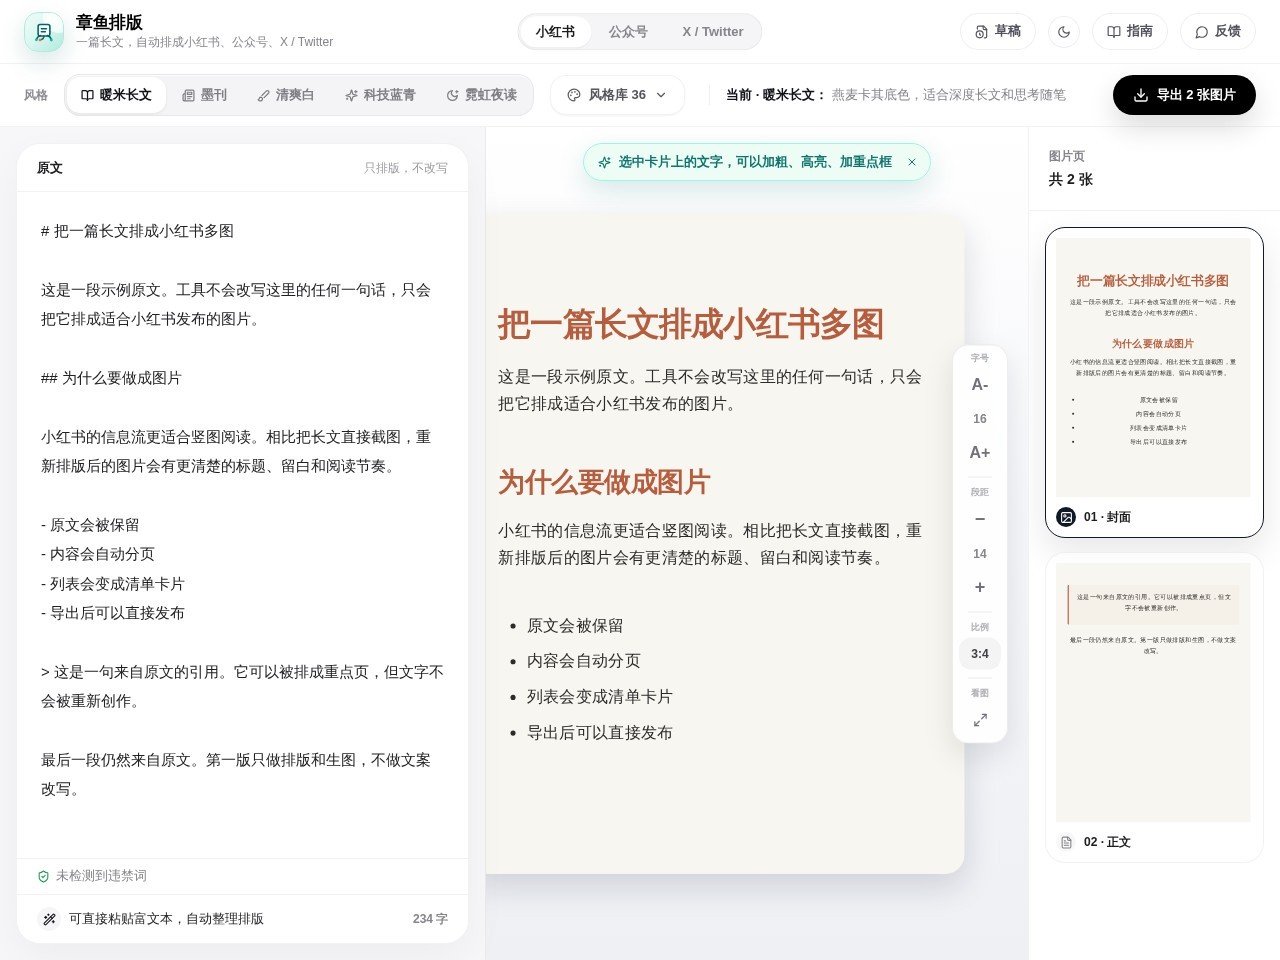Switch to the X / Twitter tab
Screen dimensions: 1280x960
[x=713, y=32]
